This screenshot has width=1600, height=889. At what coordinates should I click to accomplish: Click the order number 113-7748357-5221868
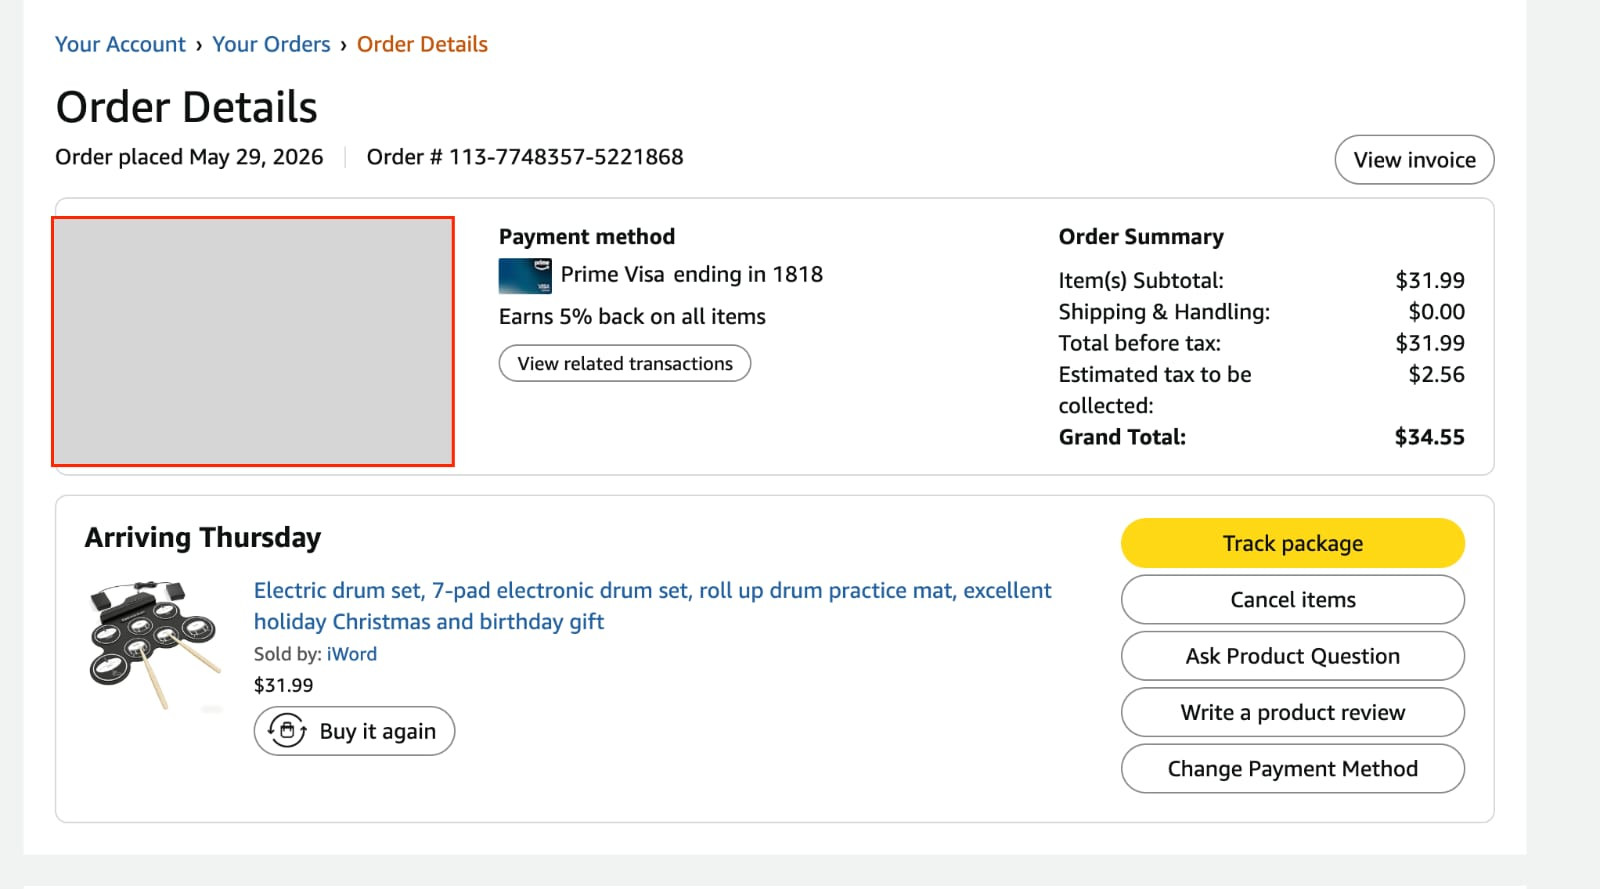(x=566, y=157)
